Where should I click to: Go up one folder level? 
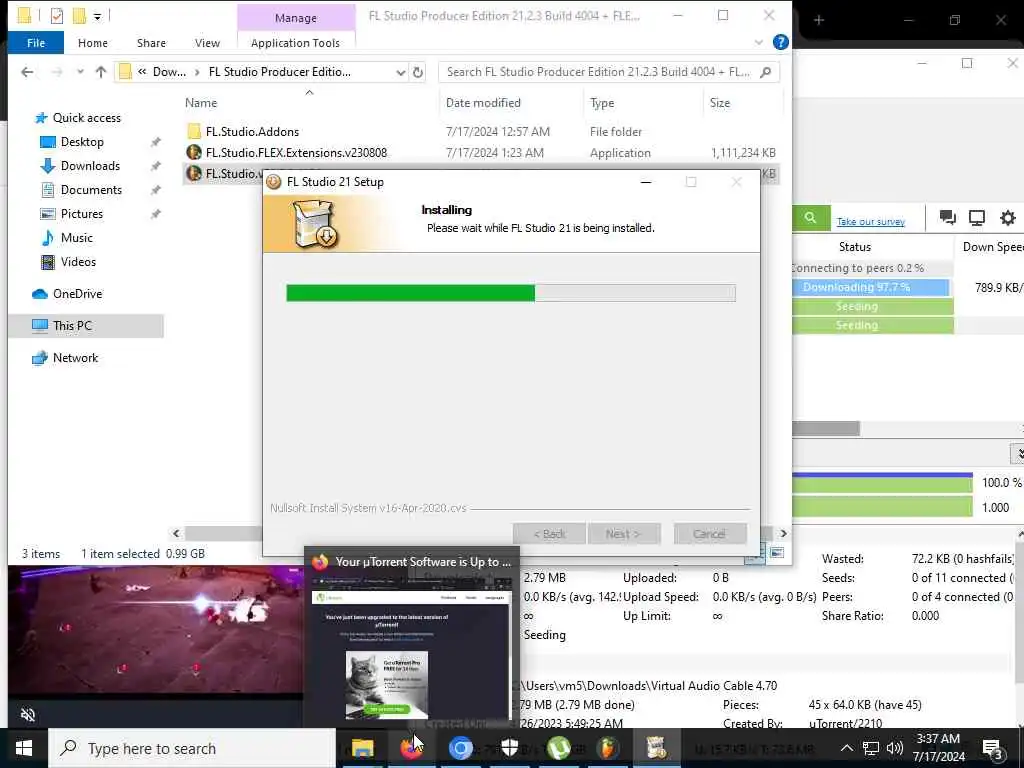tap(101, 72)
